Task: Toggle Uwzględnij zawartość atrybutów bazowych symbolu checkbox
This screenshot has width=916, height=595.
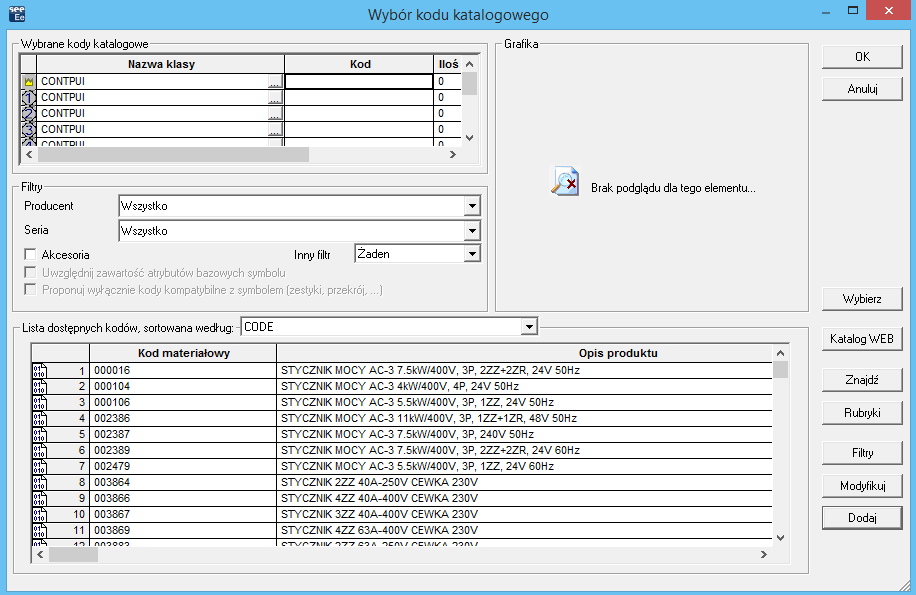Action: pos(30,273)
